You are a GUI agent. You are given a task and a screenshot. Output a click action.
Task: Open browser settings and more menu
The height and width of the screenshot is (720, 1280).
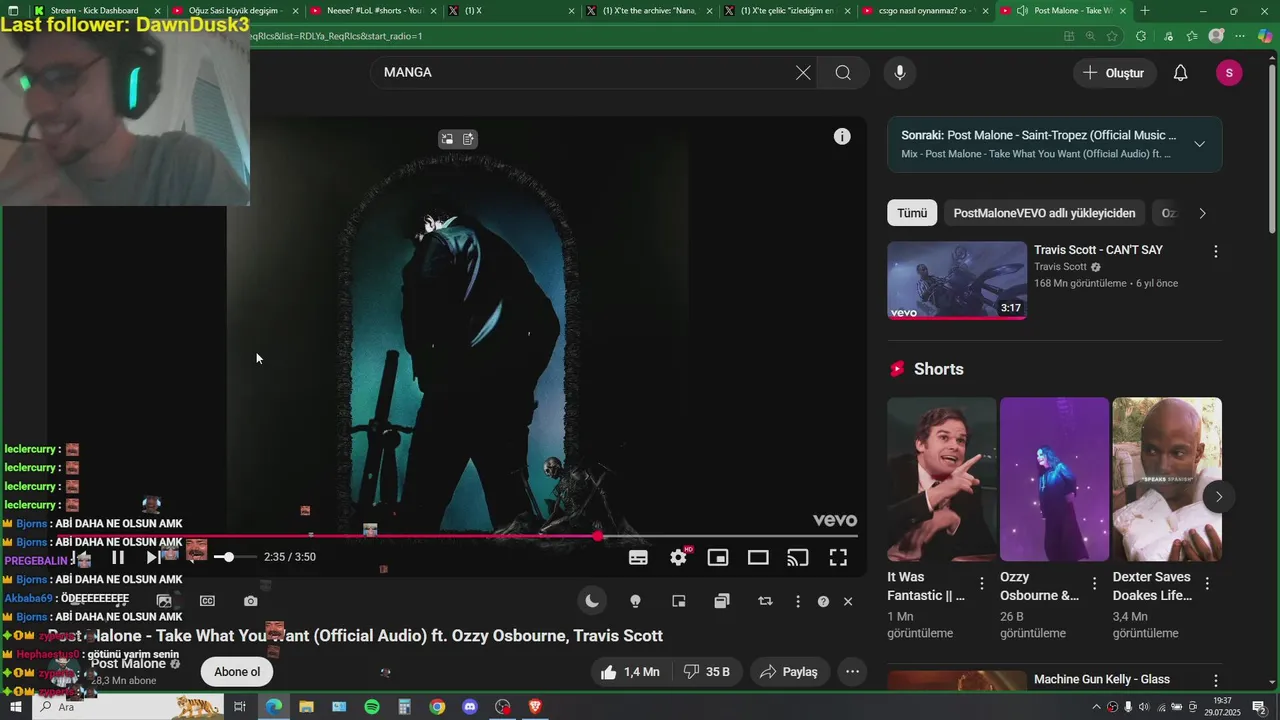click(1240, 36)
